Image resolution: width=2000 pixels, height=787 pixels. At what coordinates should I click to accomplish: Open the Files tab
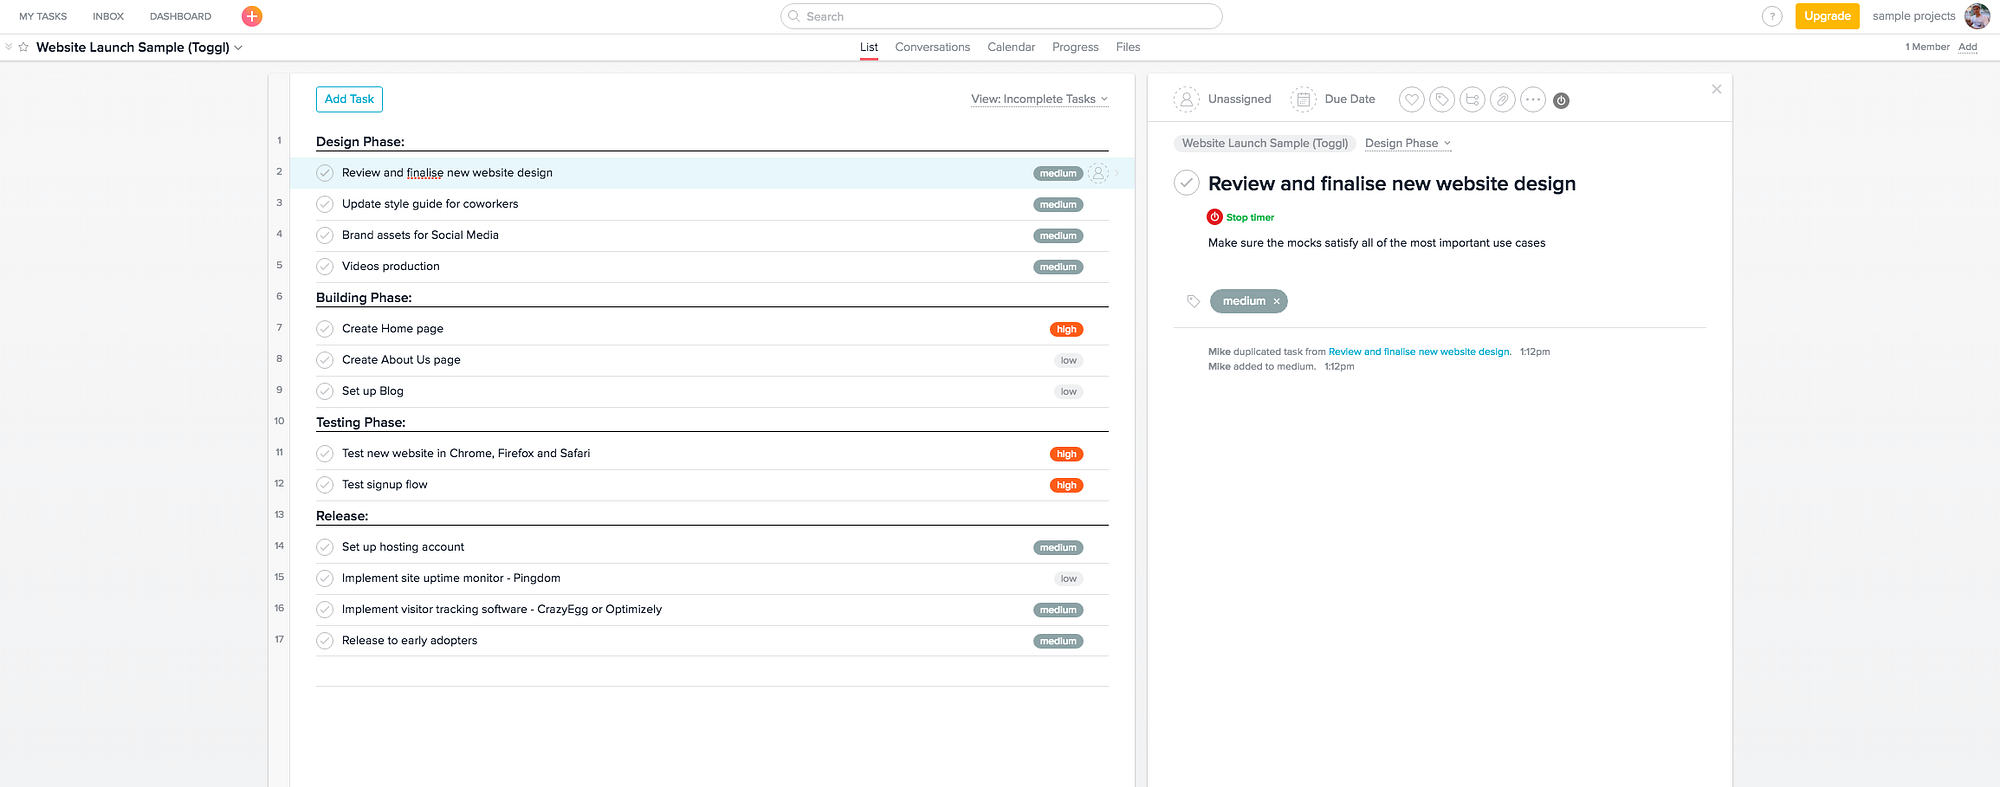pos(1128,47)
